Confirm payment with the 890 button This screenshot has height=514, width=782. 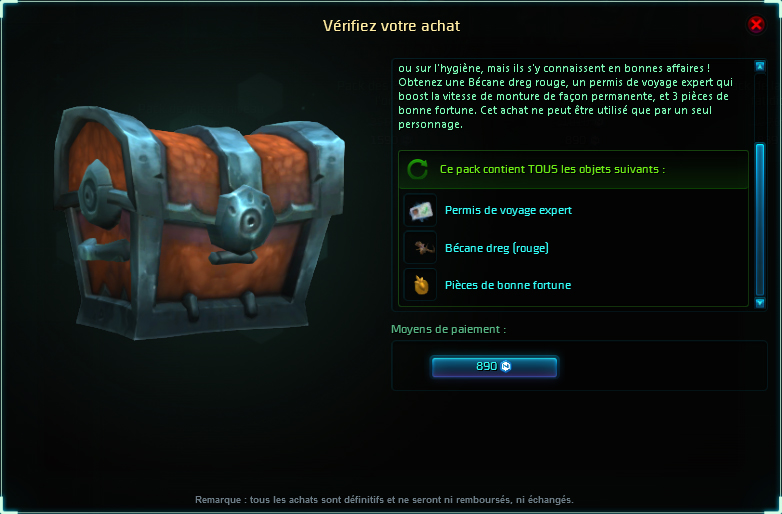click(x=494, y=366)
